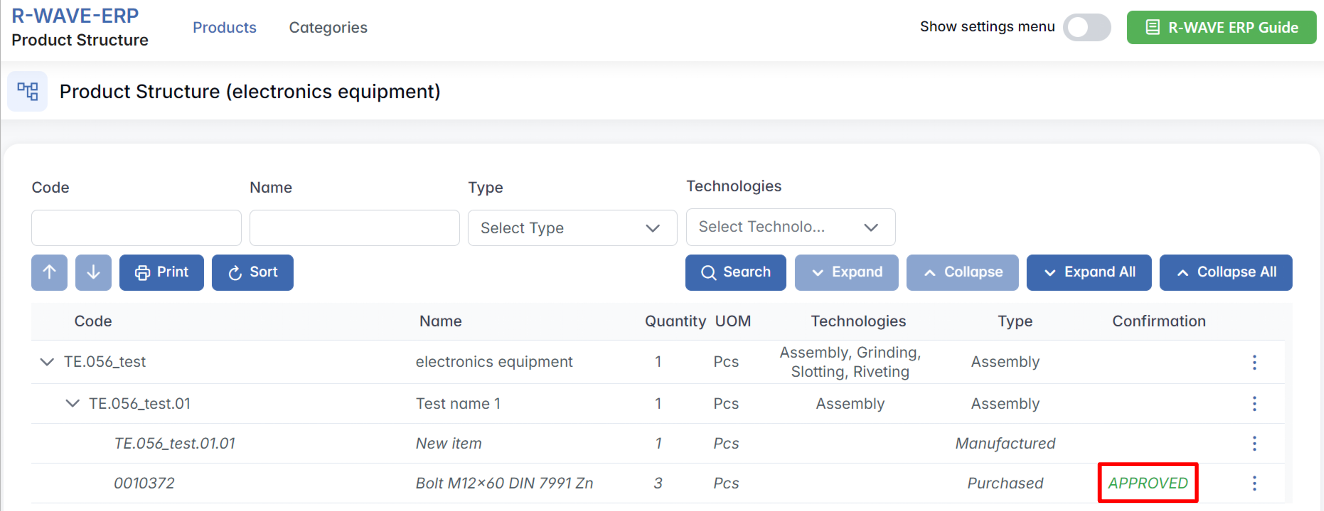Click the product structure tree icon
The width and height of the screenshot is (1324, 511).
click(28, 92)
